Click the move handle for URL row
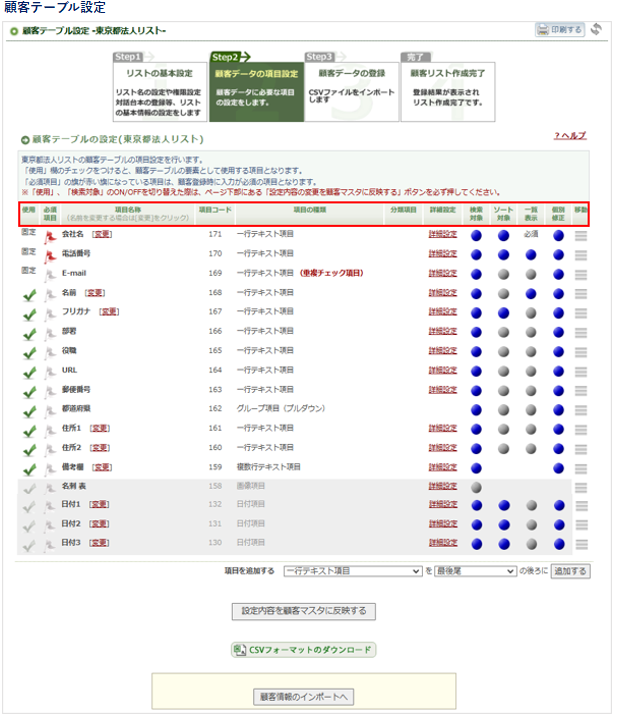Image resolution: width=618 pixels, height=717 pixels. point(581,372)
